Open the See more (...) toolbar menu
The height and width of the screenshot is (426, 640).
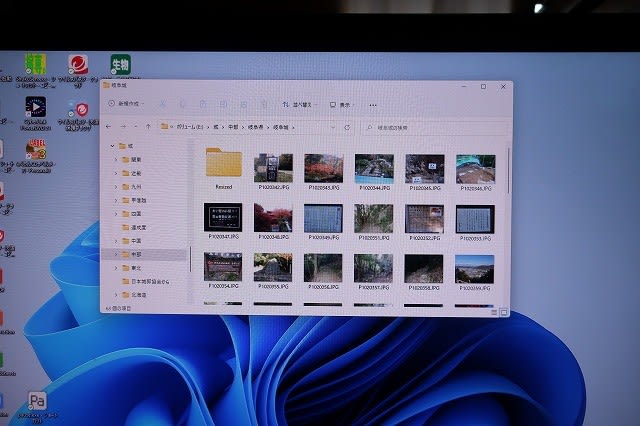[x=375, y=104]
